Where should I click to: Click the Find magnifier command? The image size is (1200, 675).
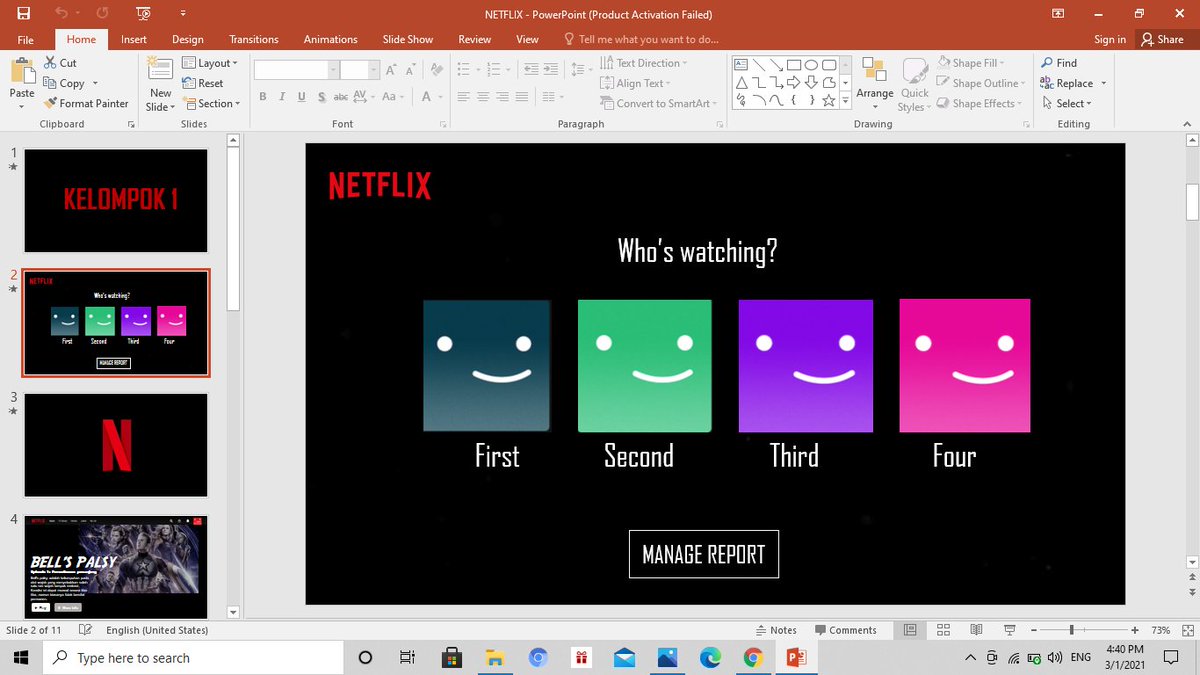point(1059,63)
